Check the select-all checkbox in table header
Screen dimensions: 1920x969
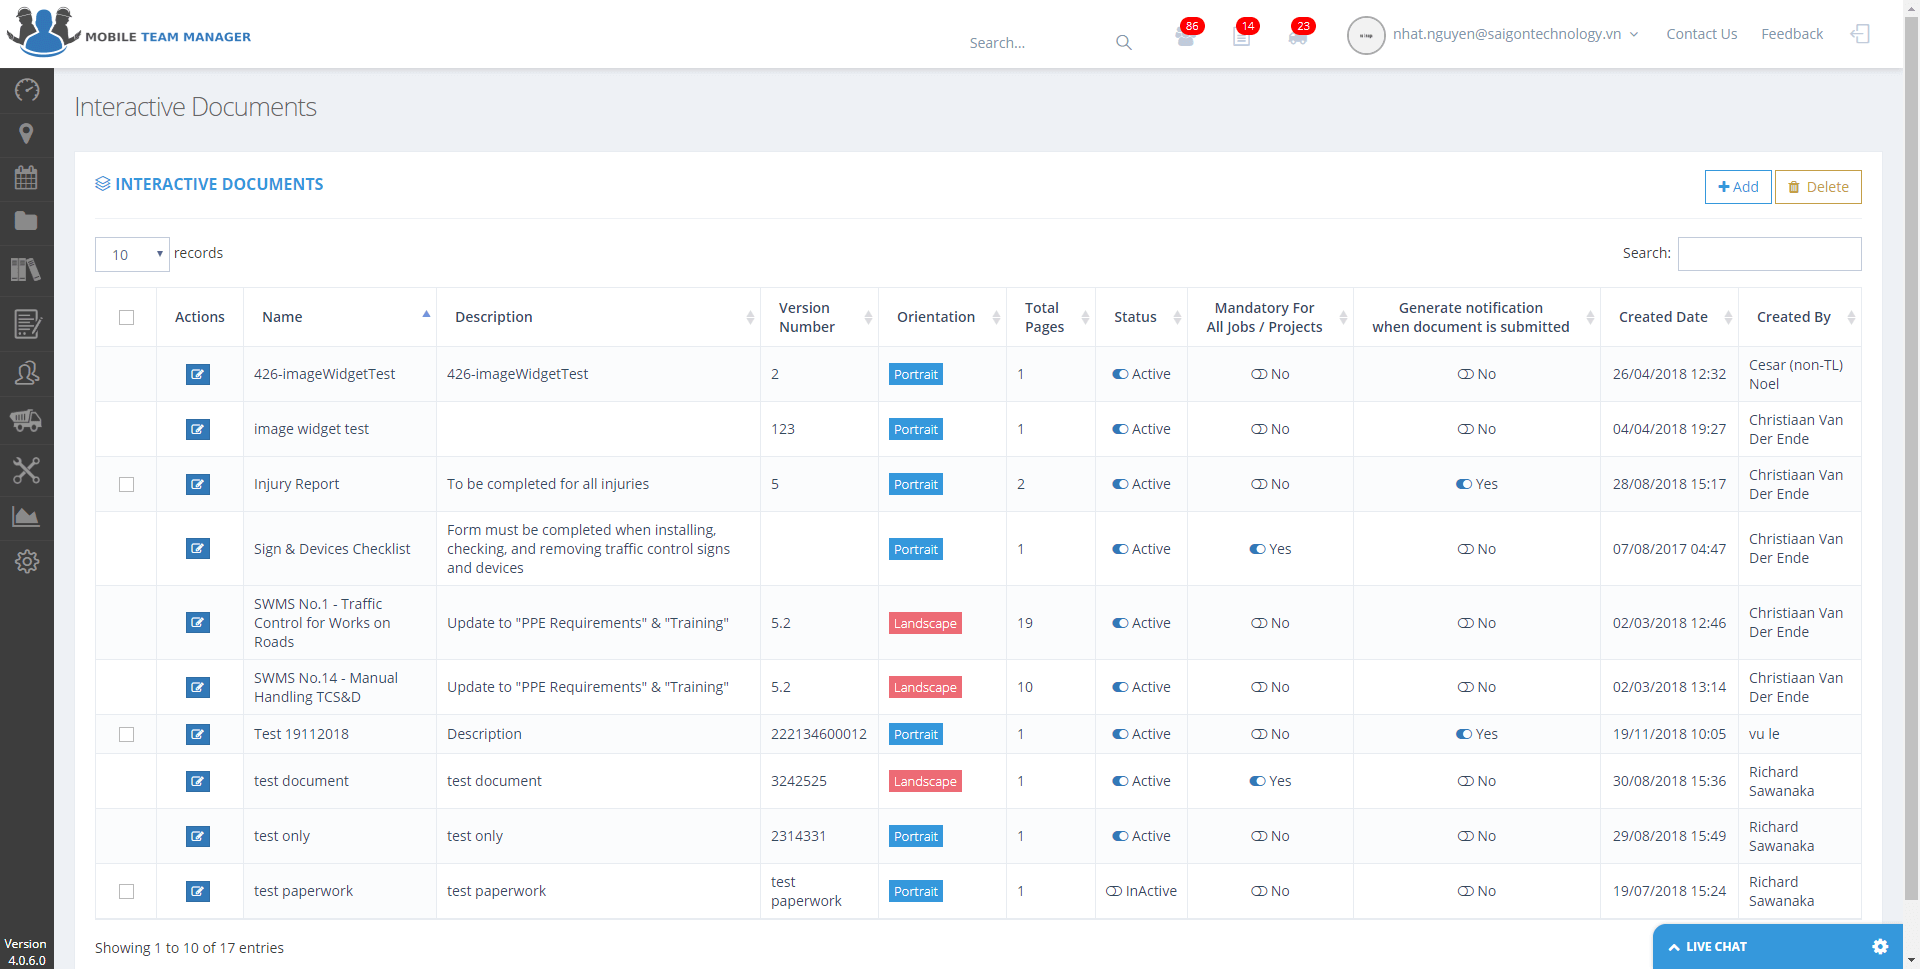click(x=126, y=317)
